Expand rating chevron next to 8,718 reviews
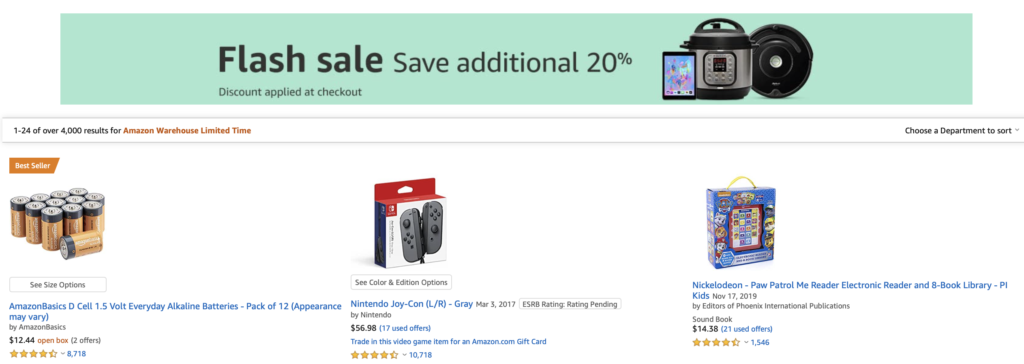Screen dimensions: 1024x364 (63, 354)
